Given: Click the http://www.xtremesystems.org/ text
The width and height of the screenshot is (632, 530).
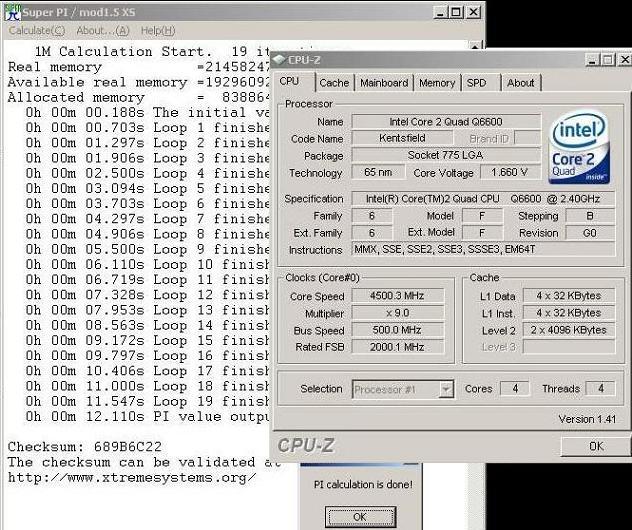Looking at the screenshot, I should pyautogui.click(x=132, y=478).
